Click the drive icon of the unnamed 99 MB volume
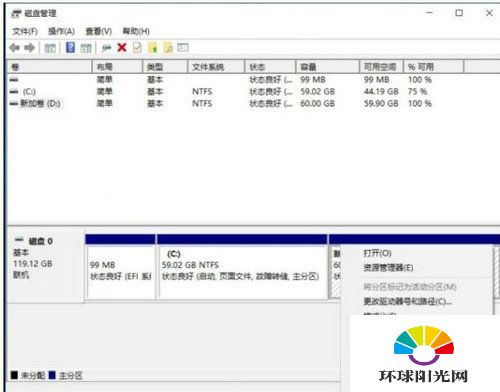 [14, 80]
